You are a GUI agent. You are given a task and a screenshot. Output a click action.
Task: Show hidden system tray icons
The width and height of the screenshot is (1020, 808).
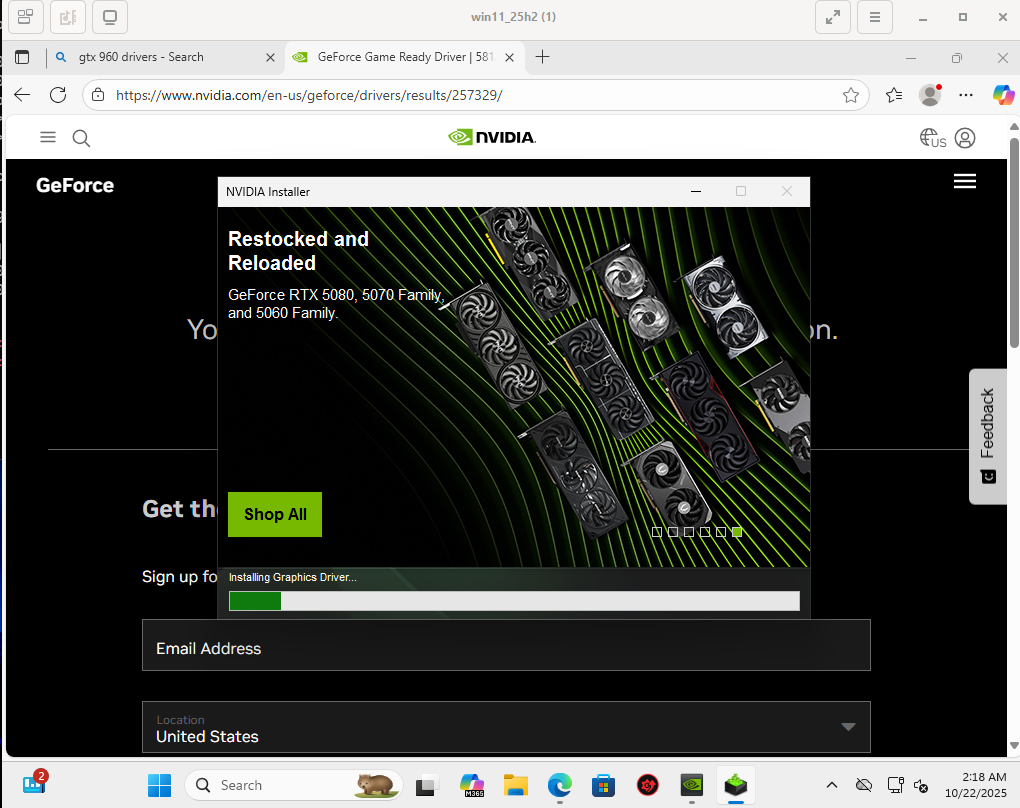coord(832,785)
